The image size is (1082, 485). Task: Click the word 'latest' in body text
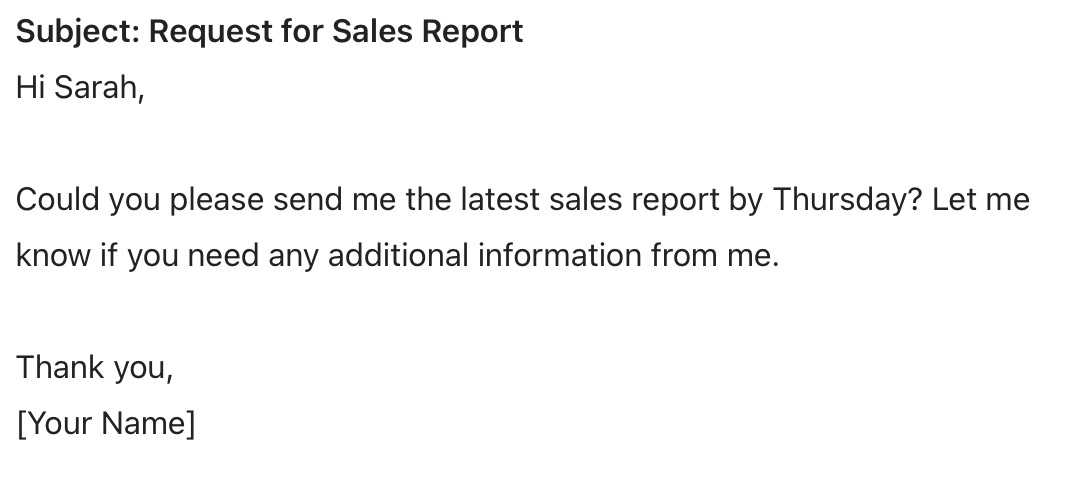[500, 199]
